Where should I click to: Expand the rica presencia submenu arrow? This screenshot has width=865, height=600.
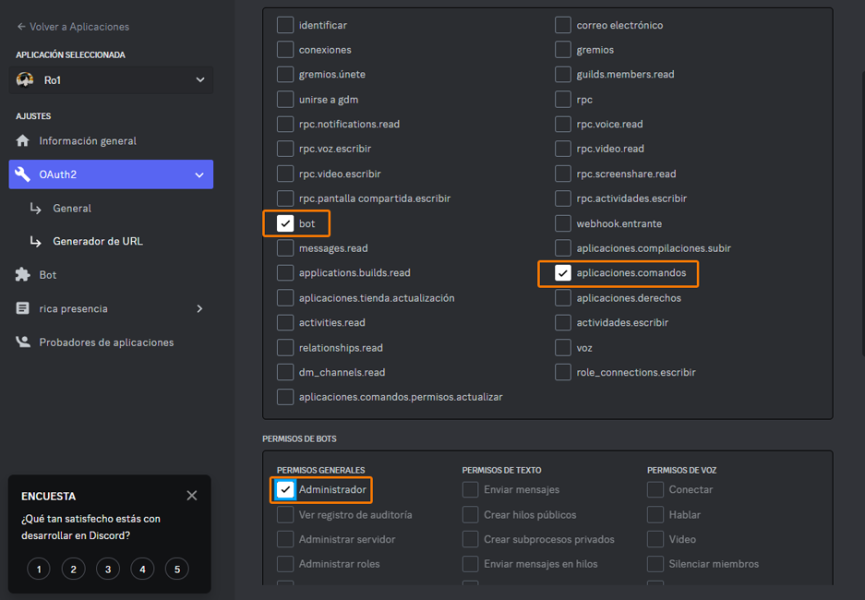tap(200, 309)
